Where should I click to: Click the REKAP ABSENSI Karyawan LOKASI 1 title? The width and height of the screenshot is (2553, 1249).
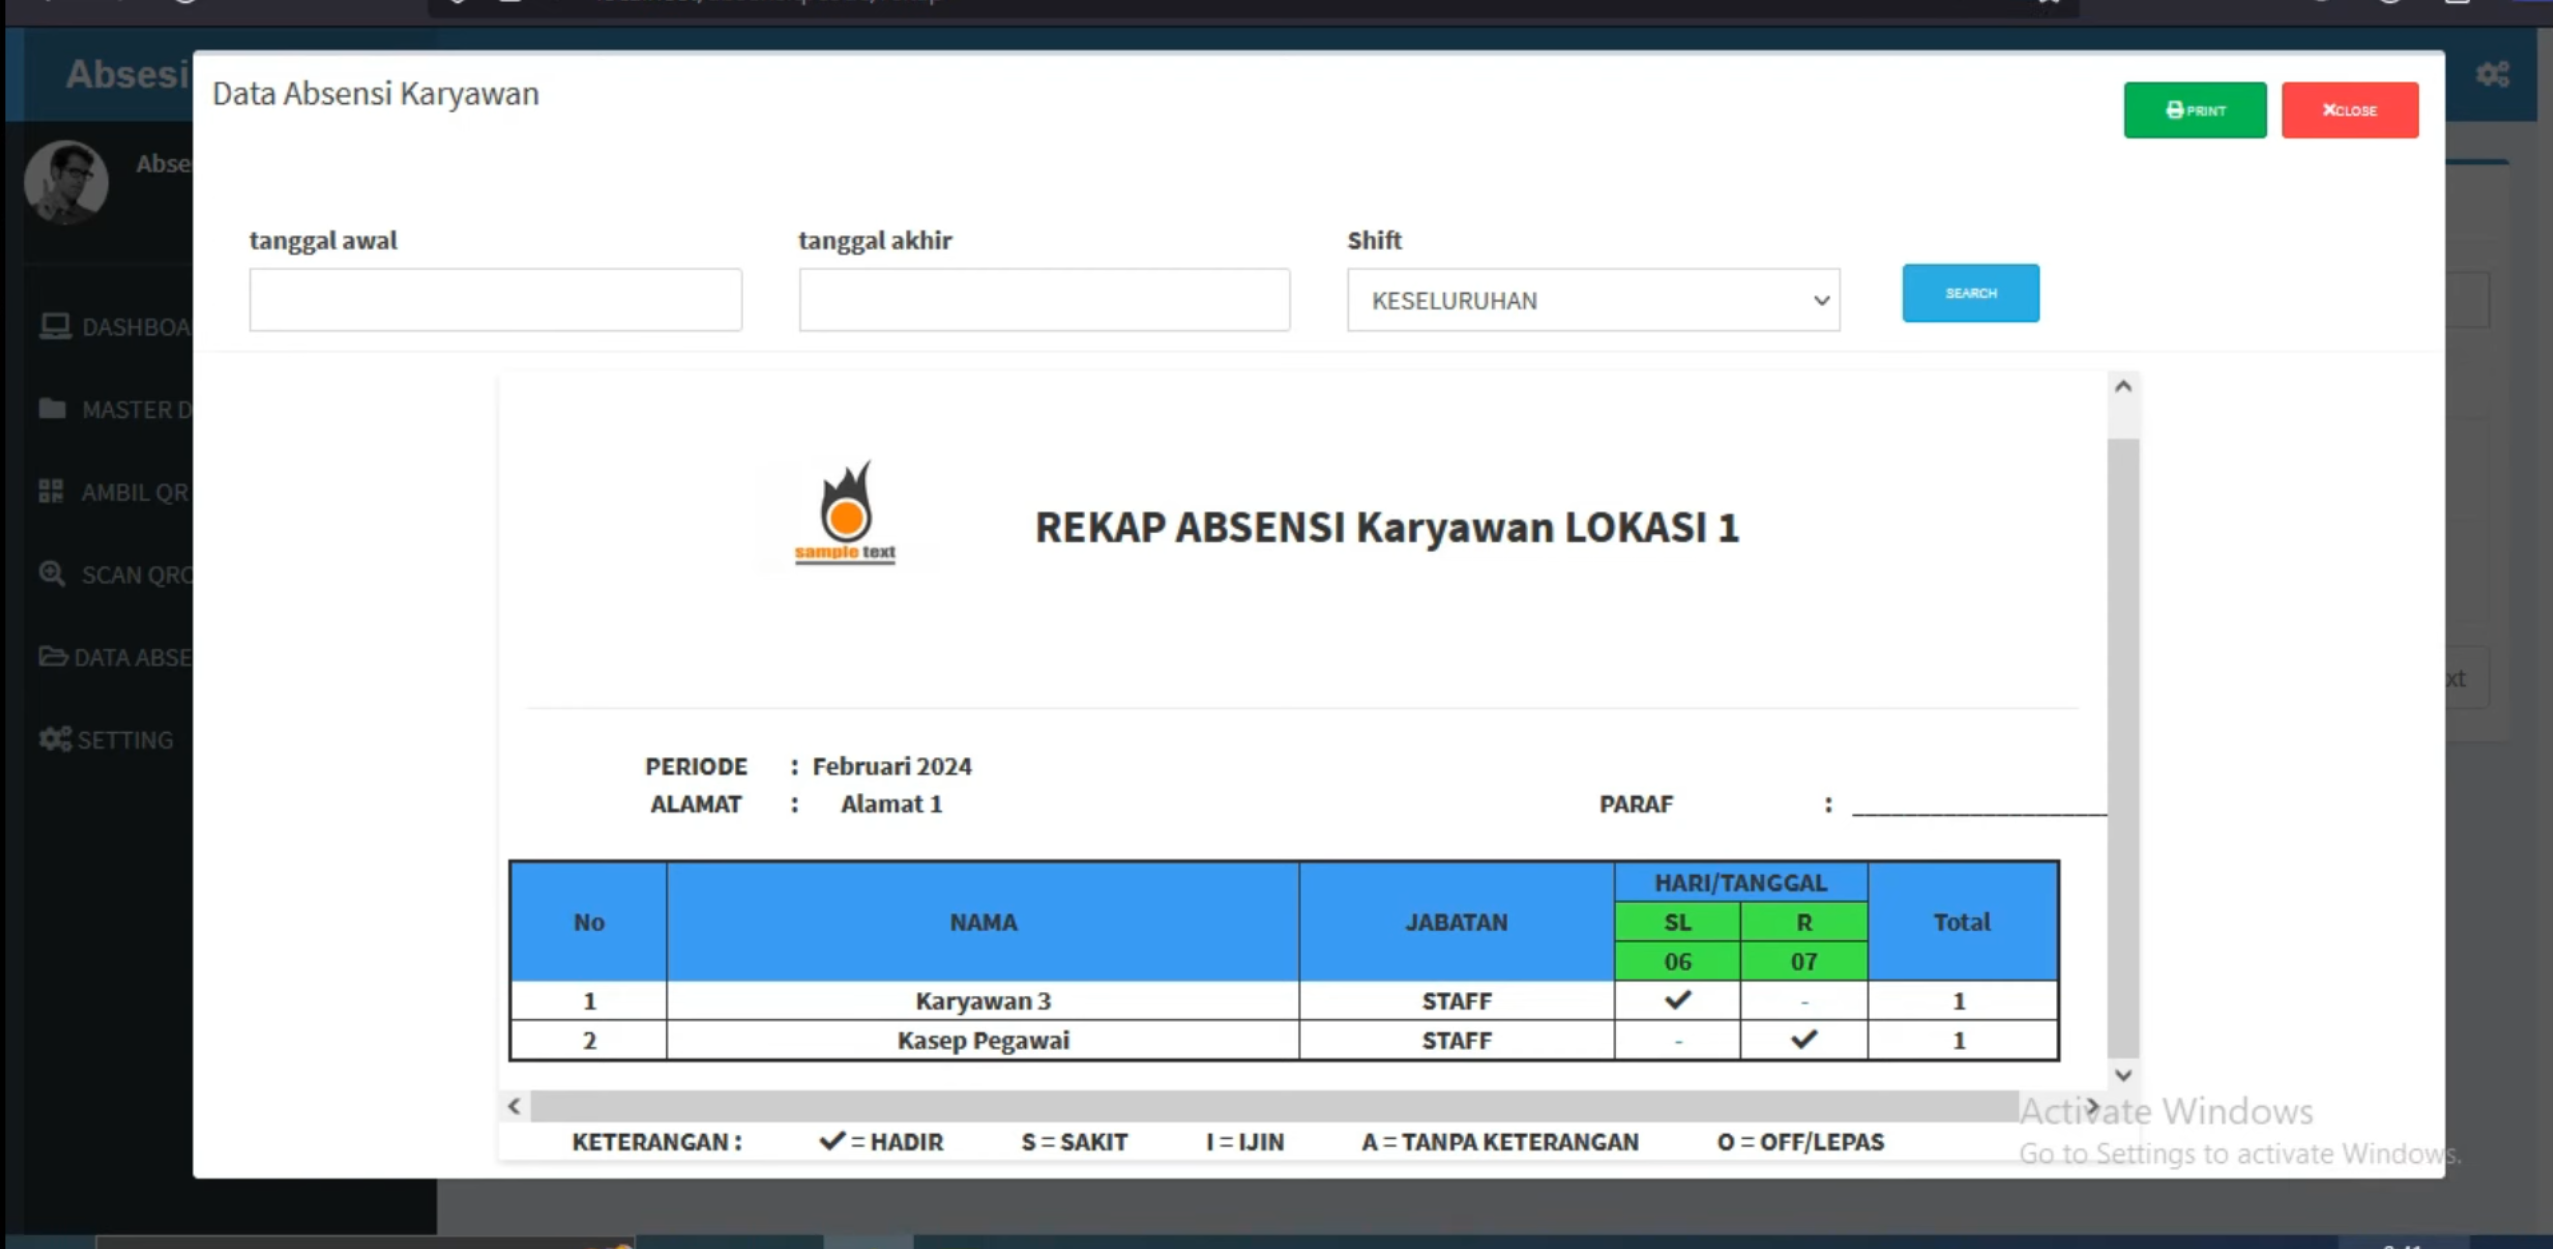[1386, 527]
